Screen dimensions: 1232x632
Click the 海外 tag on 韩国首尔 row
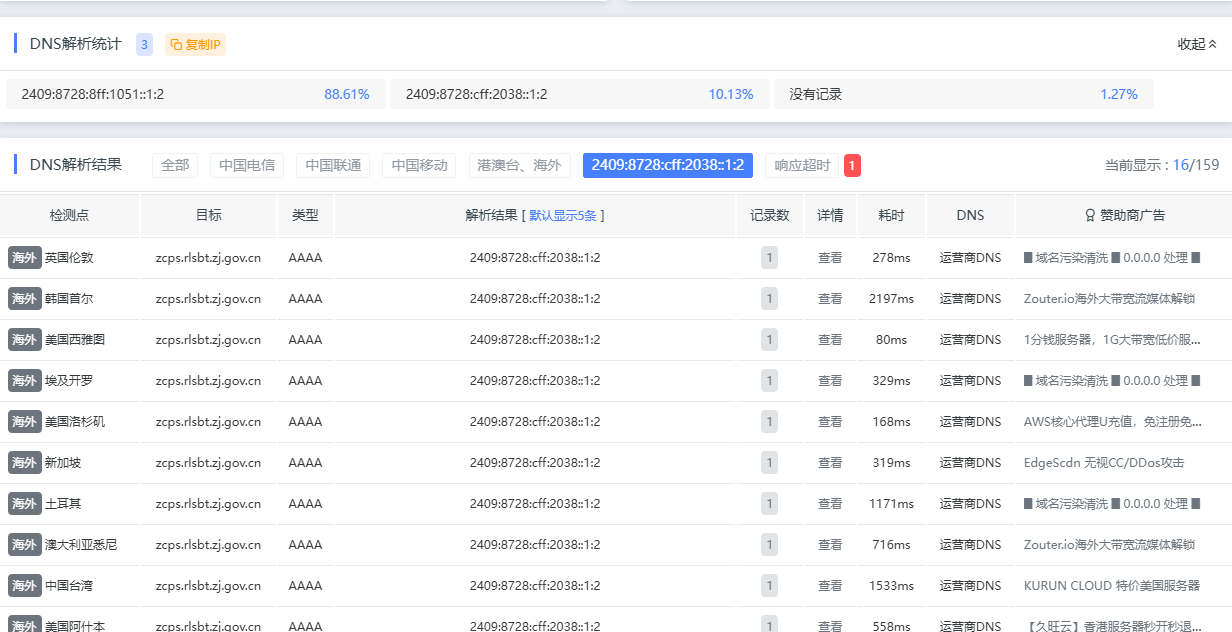pyautogui.click(x=25, y=299)
